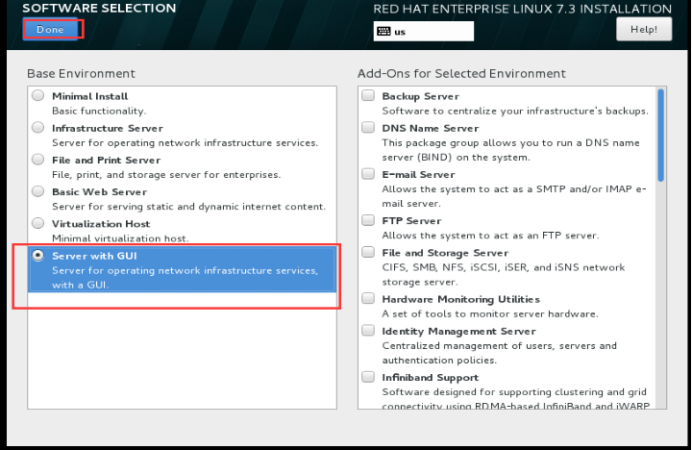692x450 pixels.
Task: Select Virtualization Host environment
Action: pos(38,223)
